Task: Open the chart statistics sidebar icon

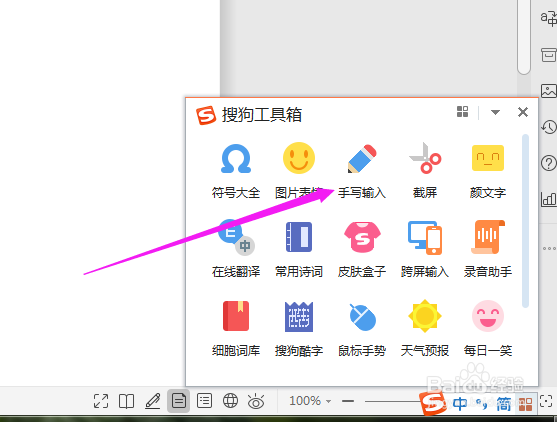Action: 548,199
